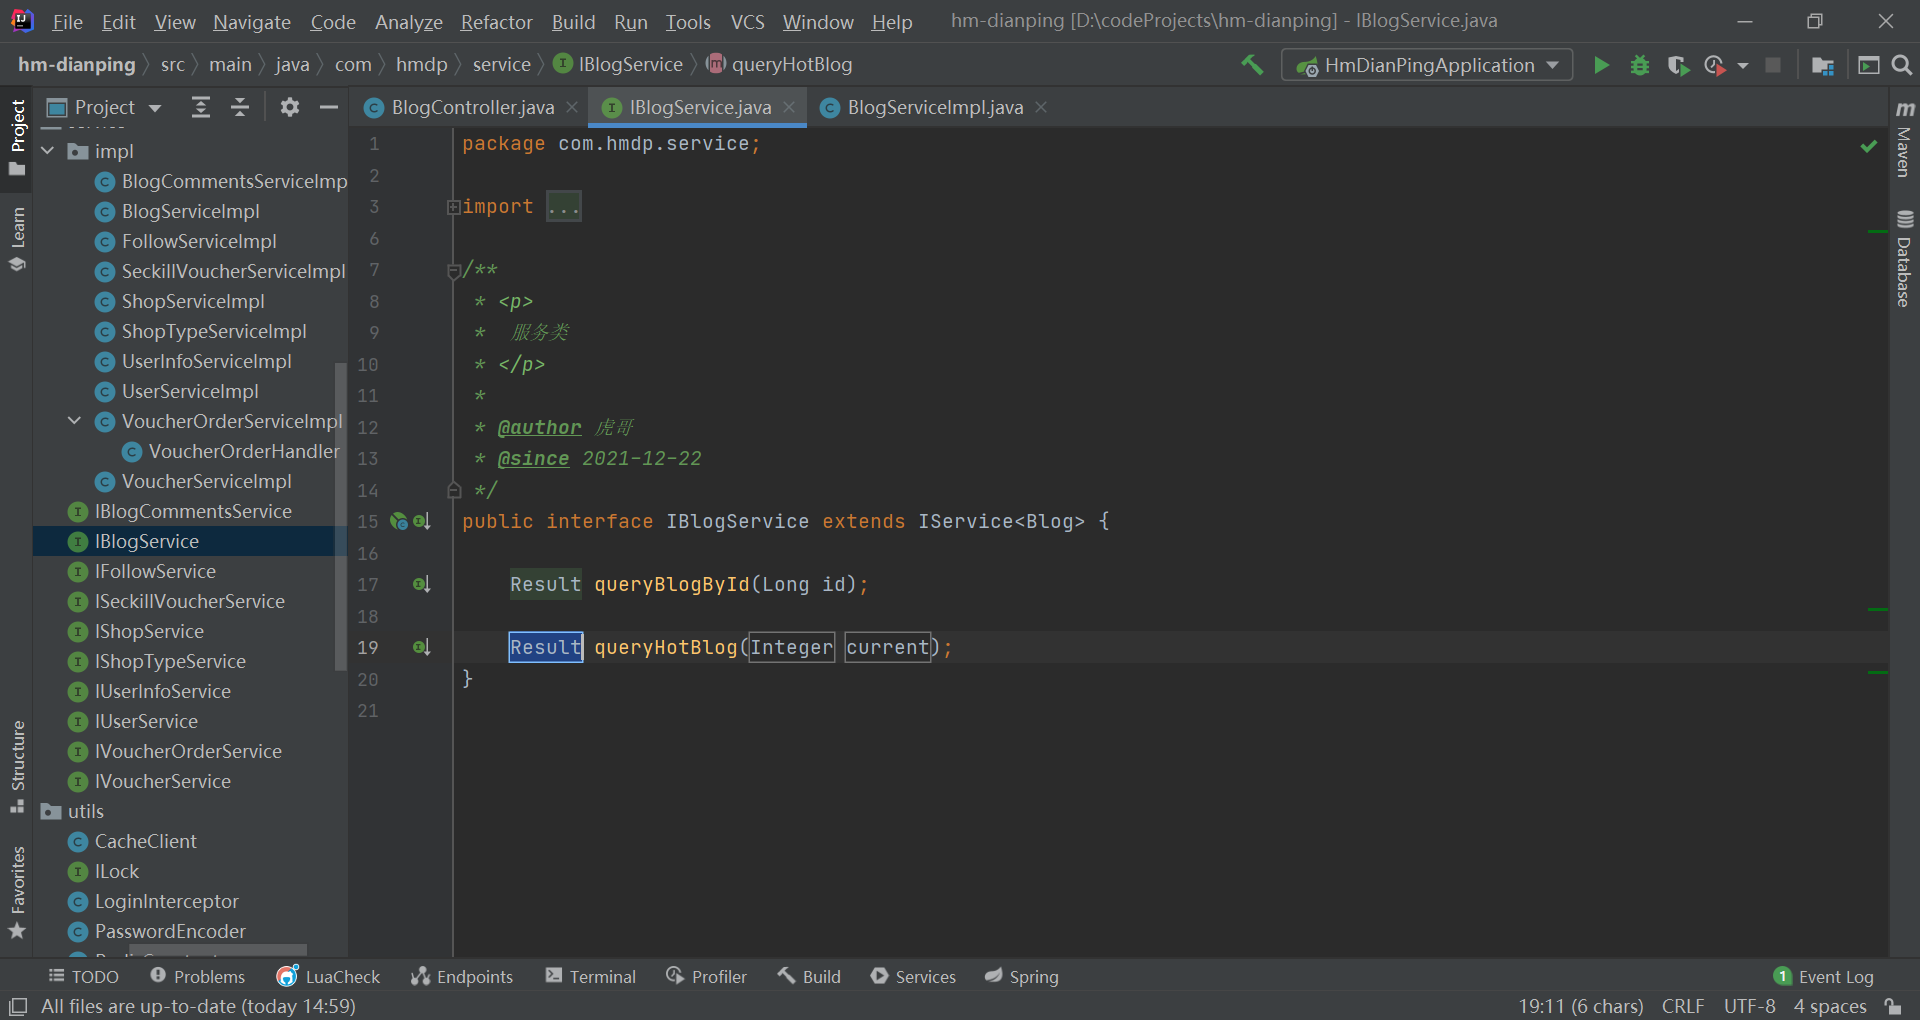Click the stop process square icon

[x=1773, y=65]
